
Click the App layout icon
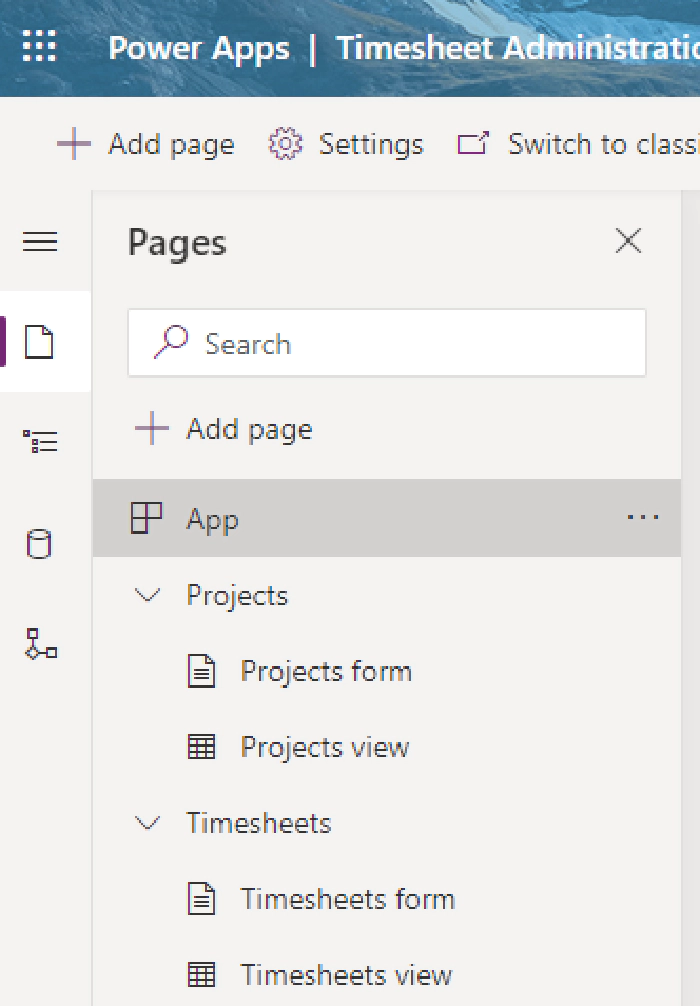pyautogui.click(x=146, y=518)
